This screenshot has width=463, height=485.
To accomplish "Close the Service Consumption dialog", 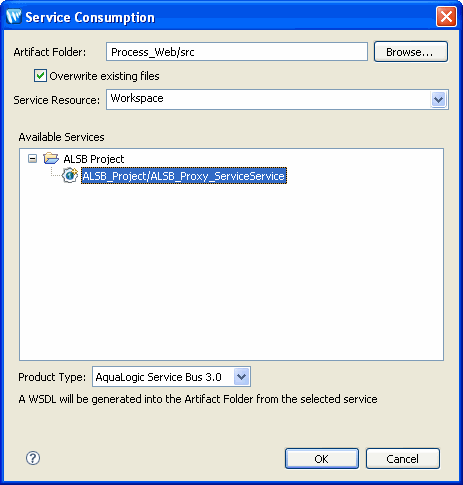I will 446,16.
